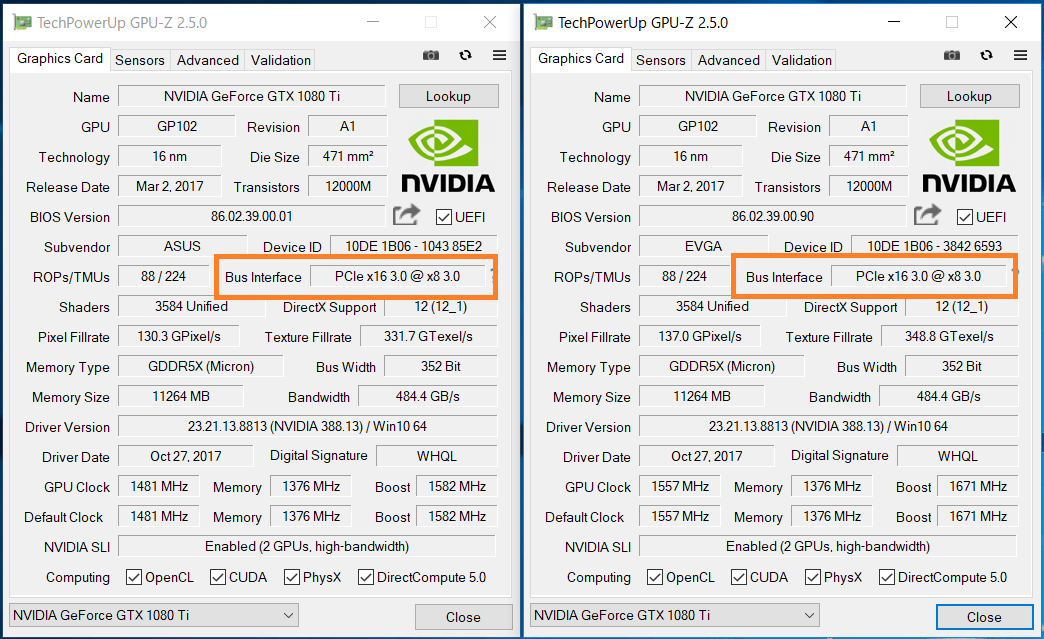The width and height of the screenshot is (1044, 639).
Task: Click Default Clock Boost value 1671 MHz
Action: pyautogui.click(x=977, y=516)
